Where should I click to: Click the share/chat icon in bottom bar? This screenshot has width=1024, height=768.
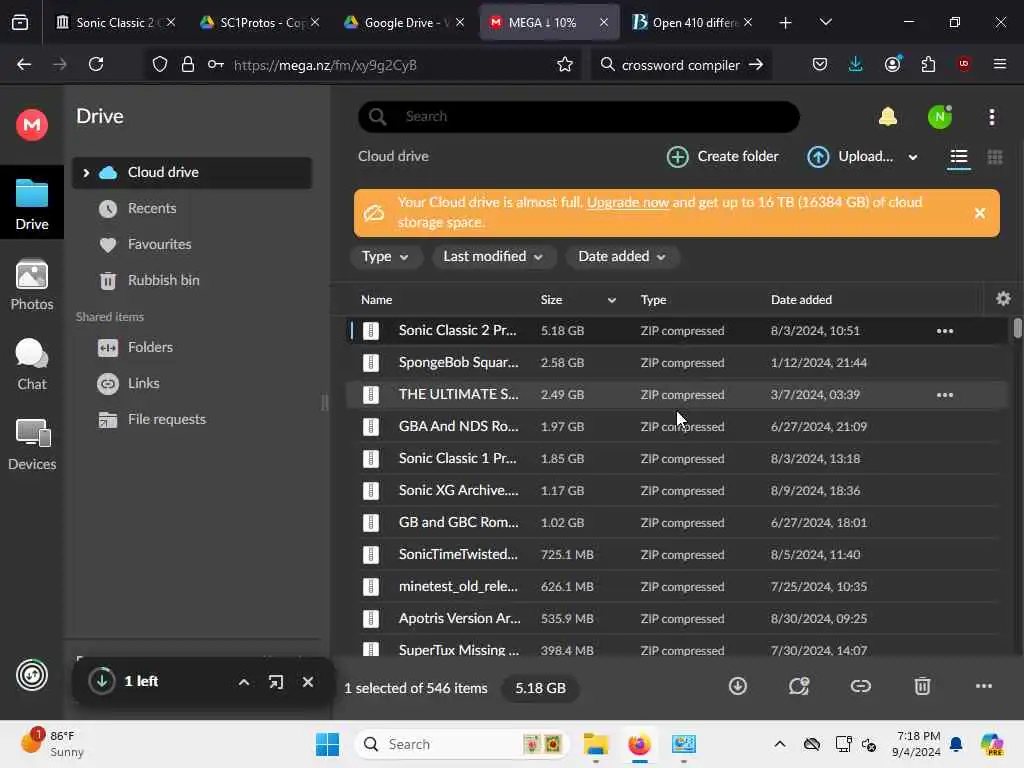tap(799, 686)
